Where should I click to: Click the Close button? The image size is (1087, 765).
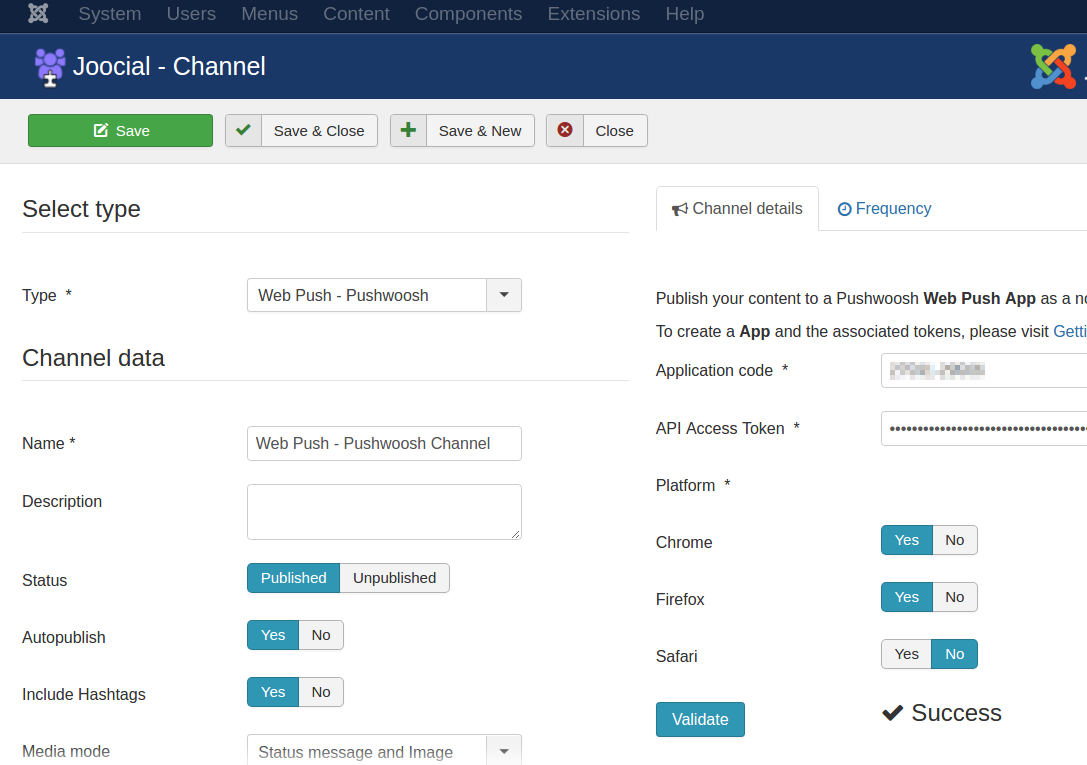(597, 130)
